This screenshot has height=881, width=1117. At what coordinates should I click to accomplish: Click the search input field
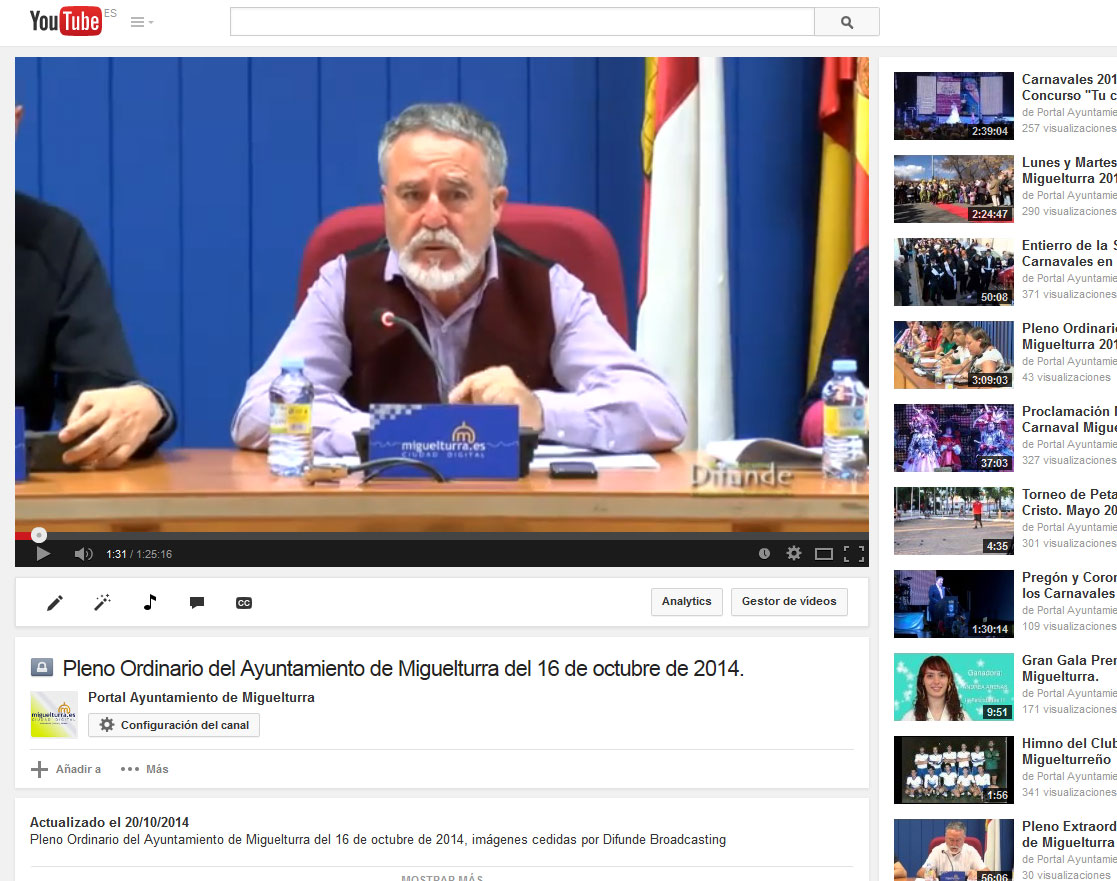522,22
